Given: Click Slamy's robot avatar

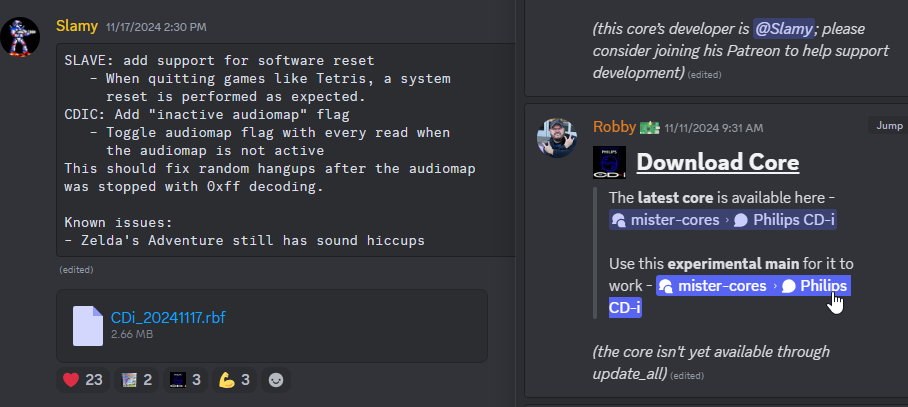Looking at the screenshot, I should point(20,36).
